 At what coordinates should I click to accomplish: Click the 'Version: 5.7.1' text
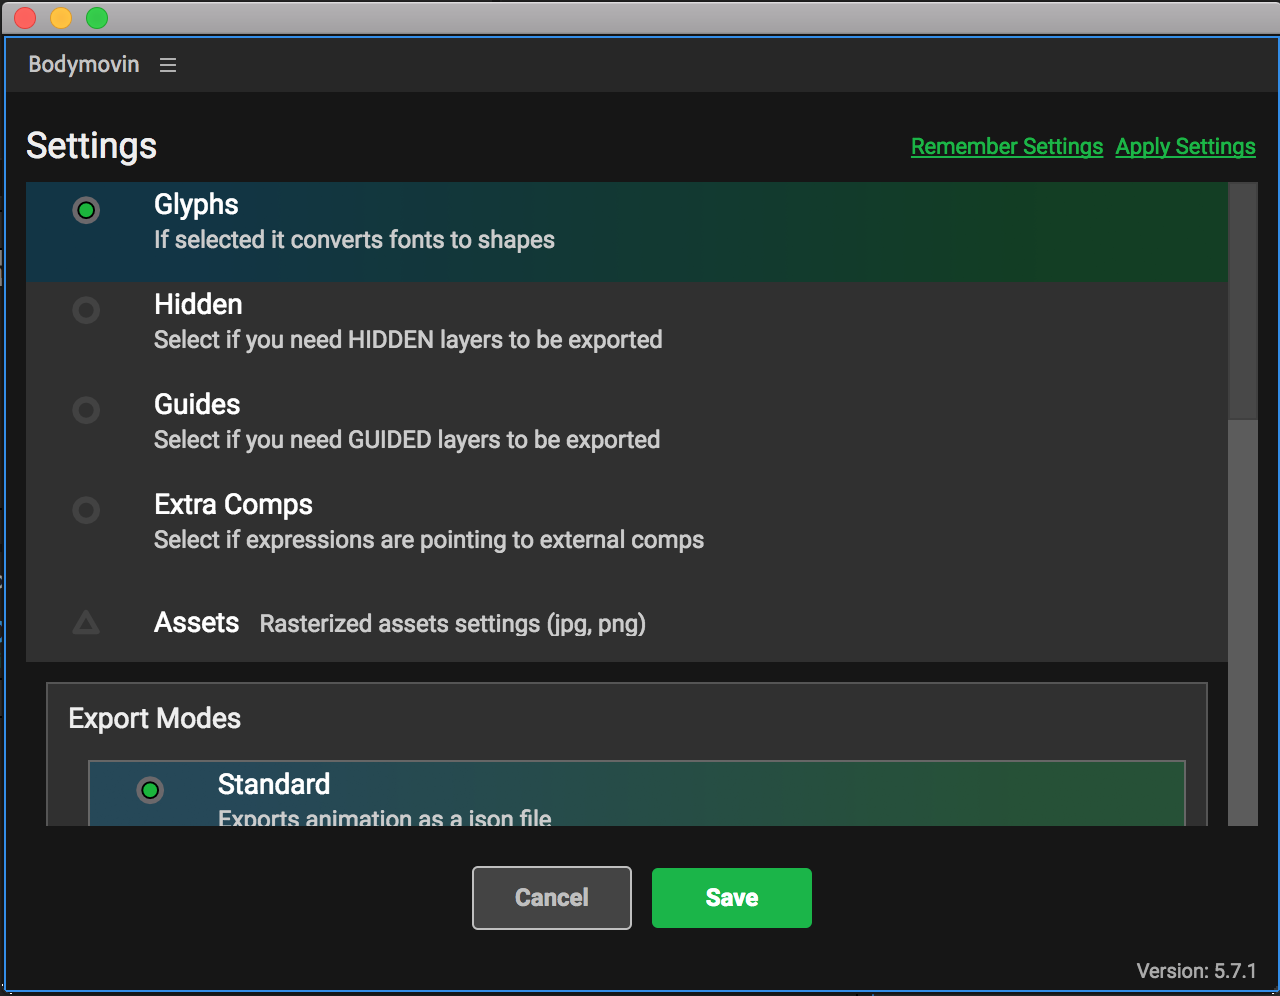[1196, 971]
